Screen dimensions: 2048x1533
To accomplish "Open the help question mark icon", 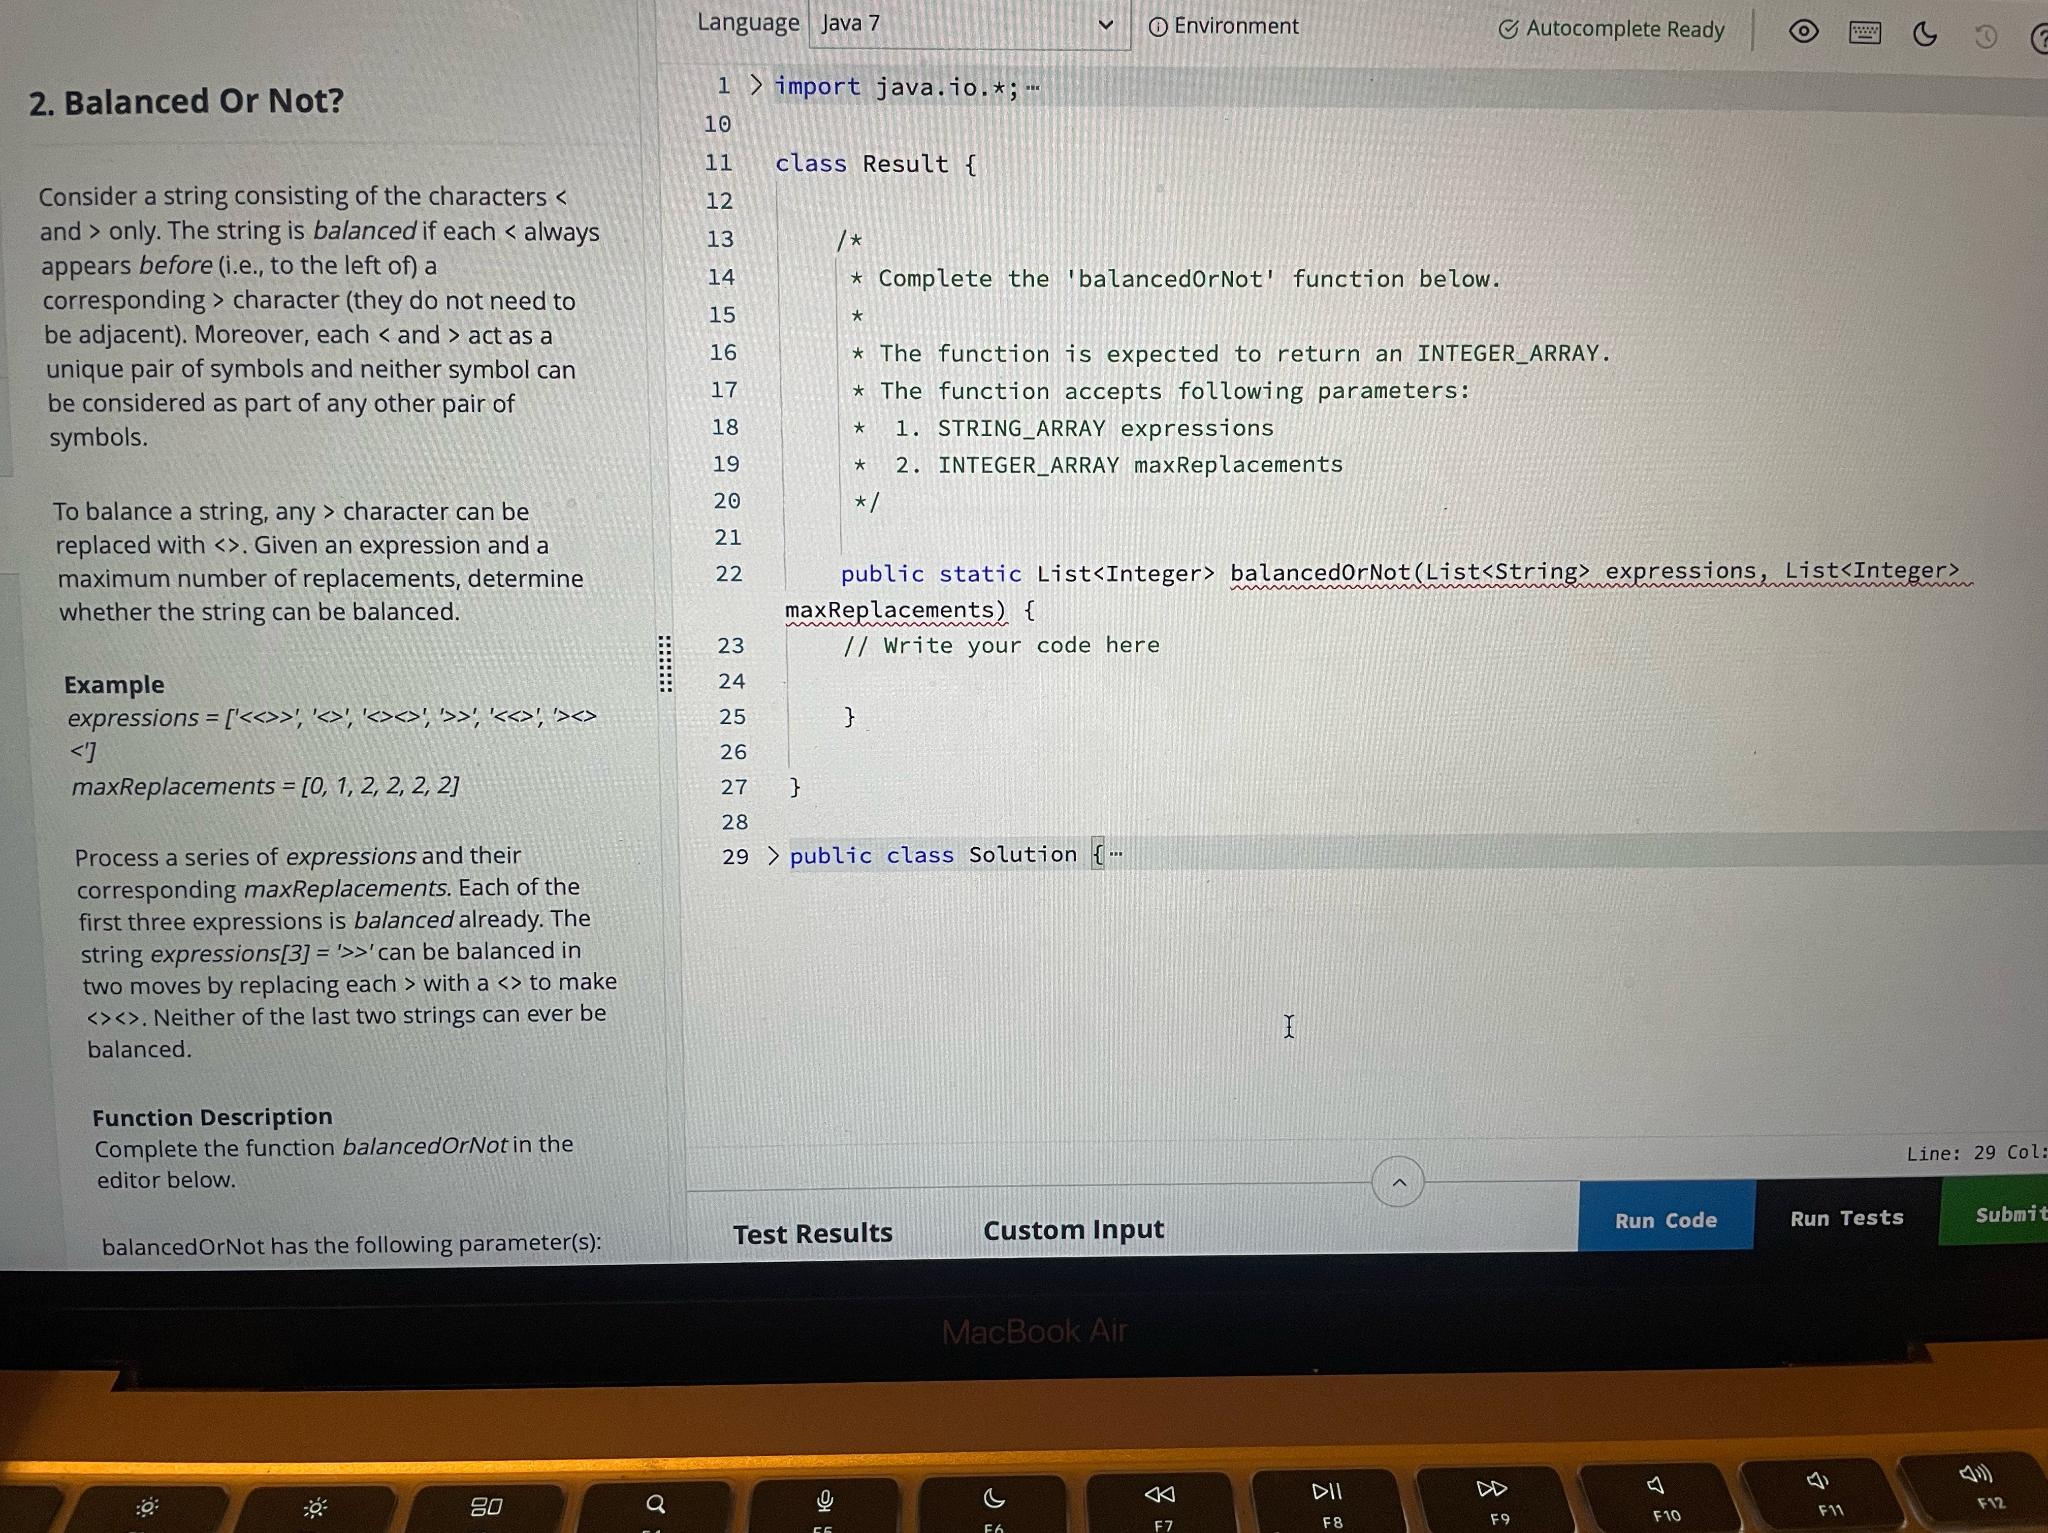I will pos(2042,35).
